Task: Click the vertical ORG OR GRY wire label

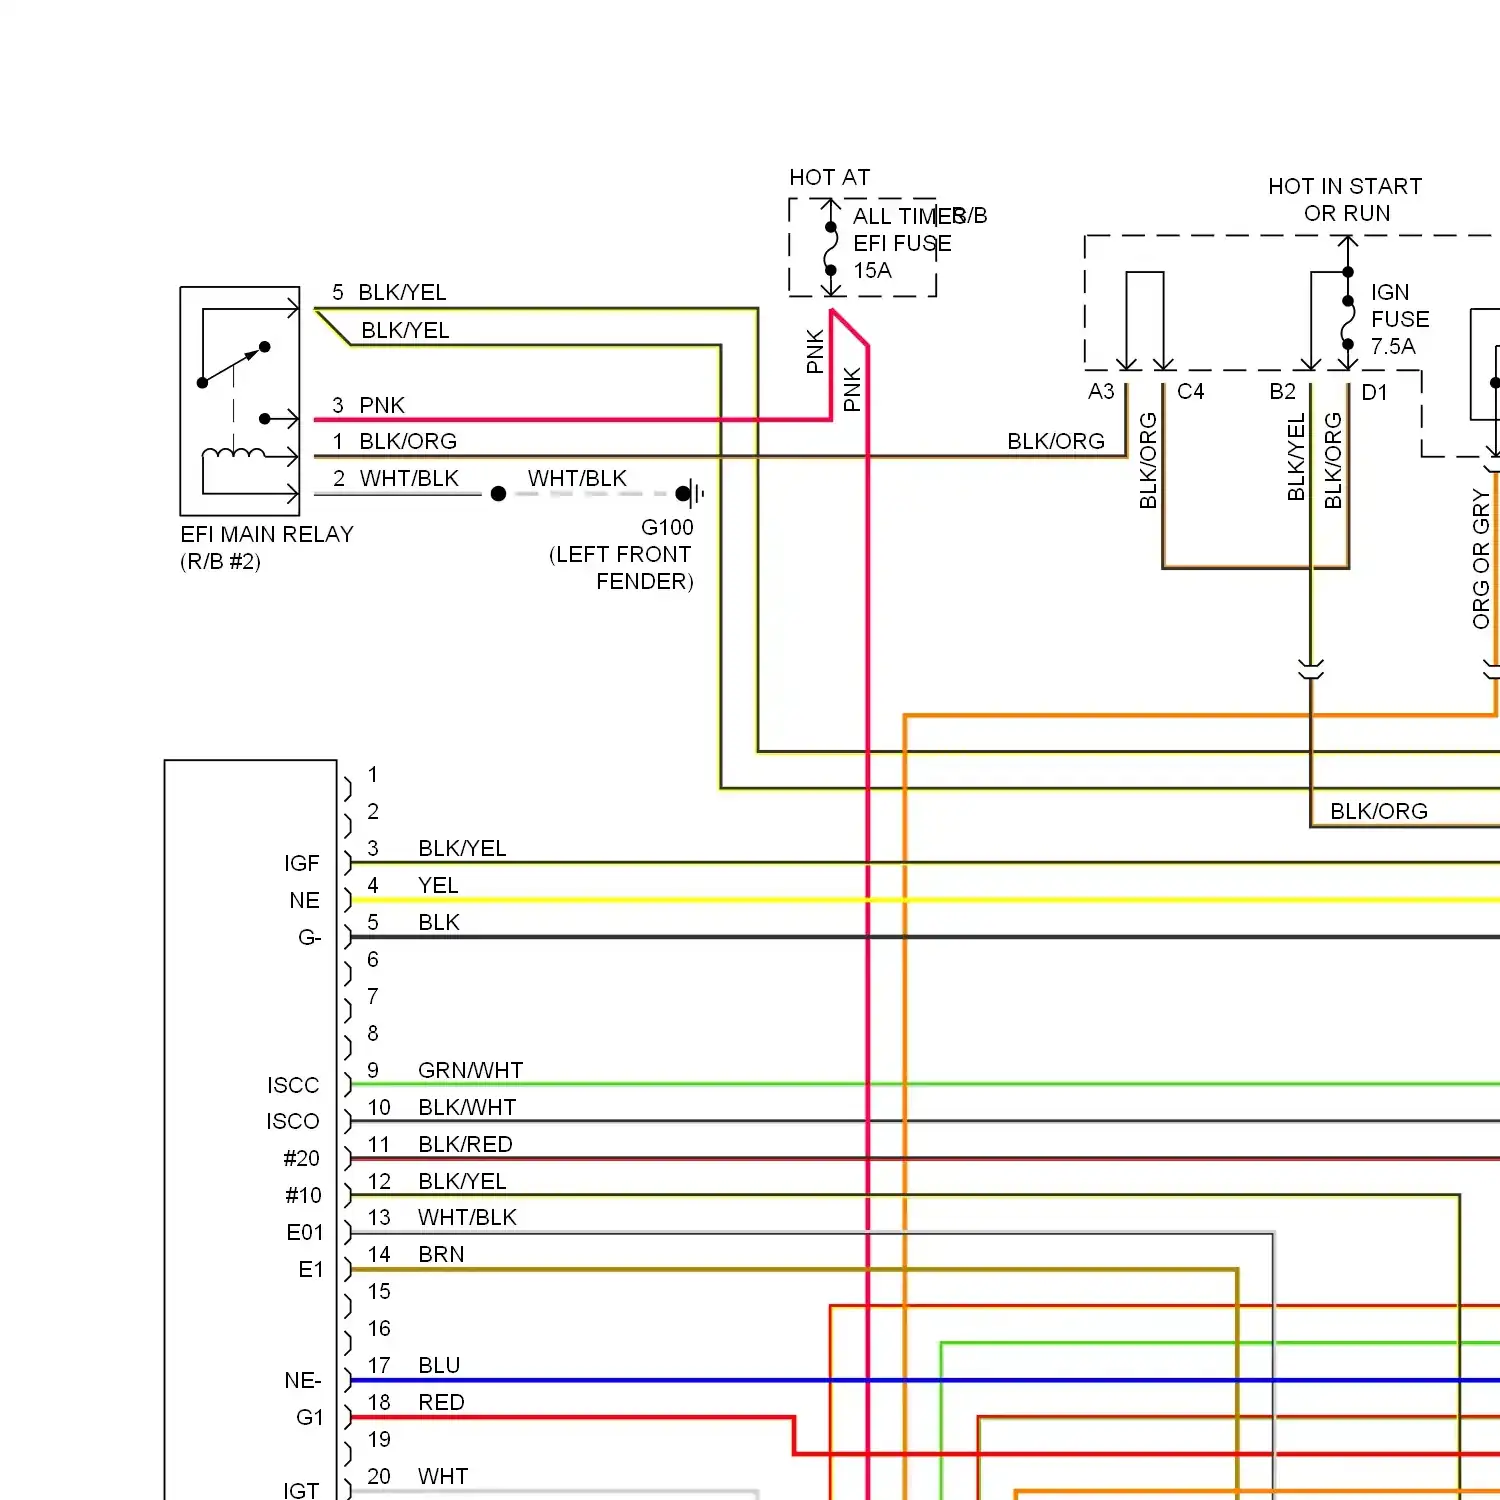Action: (x=1481, y=558)
